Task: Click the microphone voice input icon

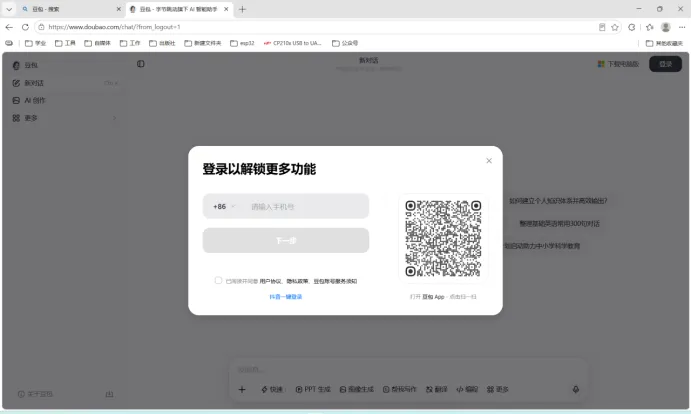Action: [x=576, y=389]
